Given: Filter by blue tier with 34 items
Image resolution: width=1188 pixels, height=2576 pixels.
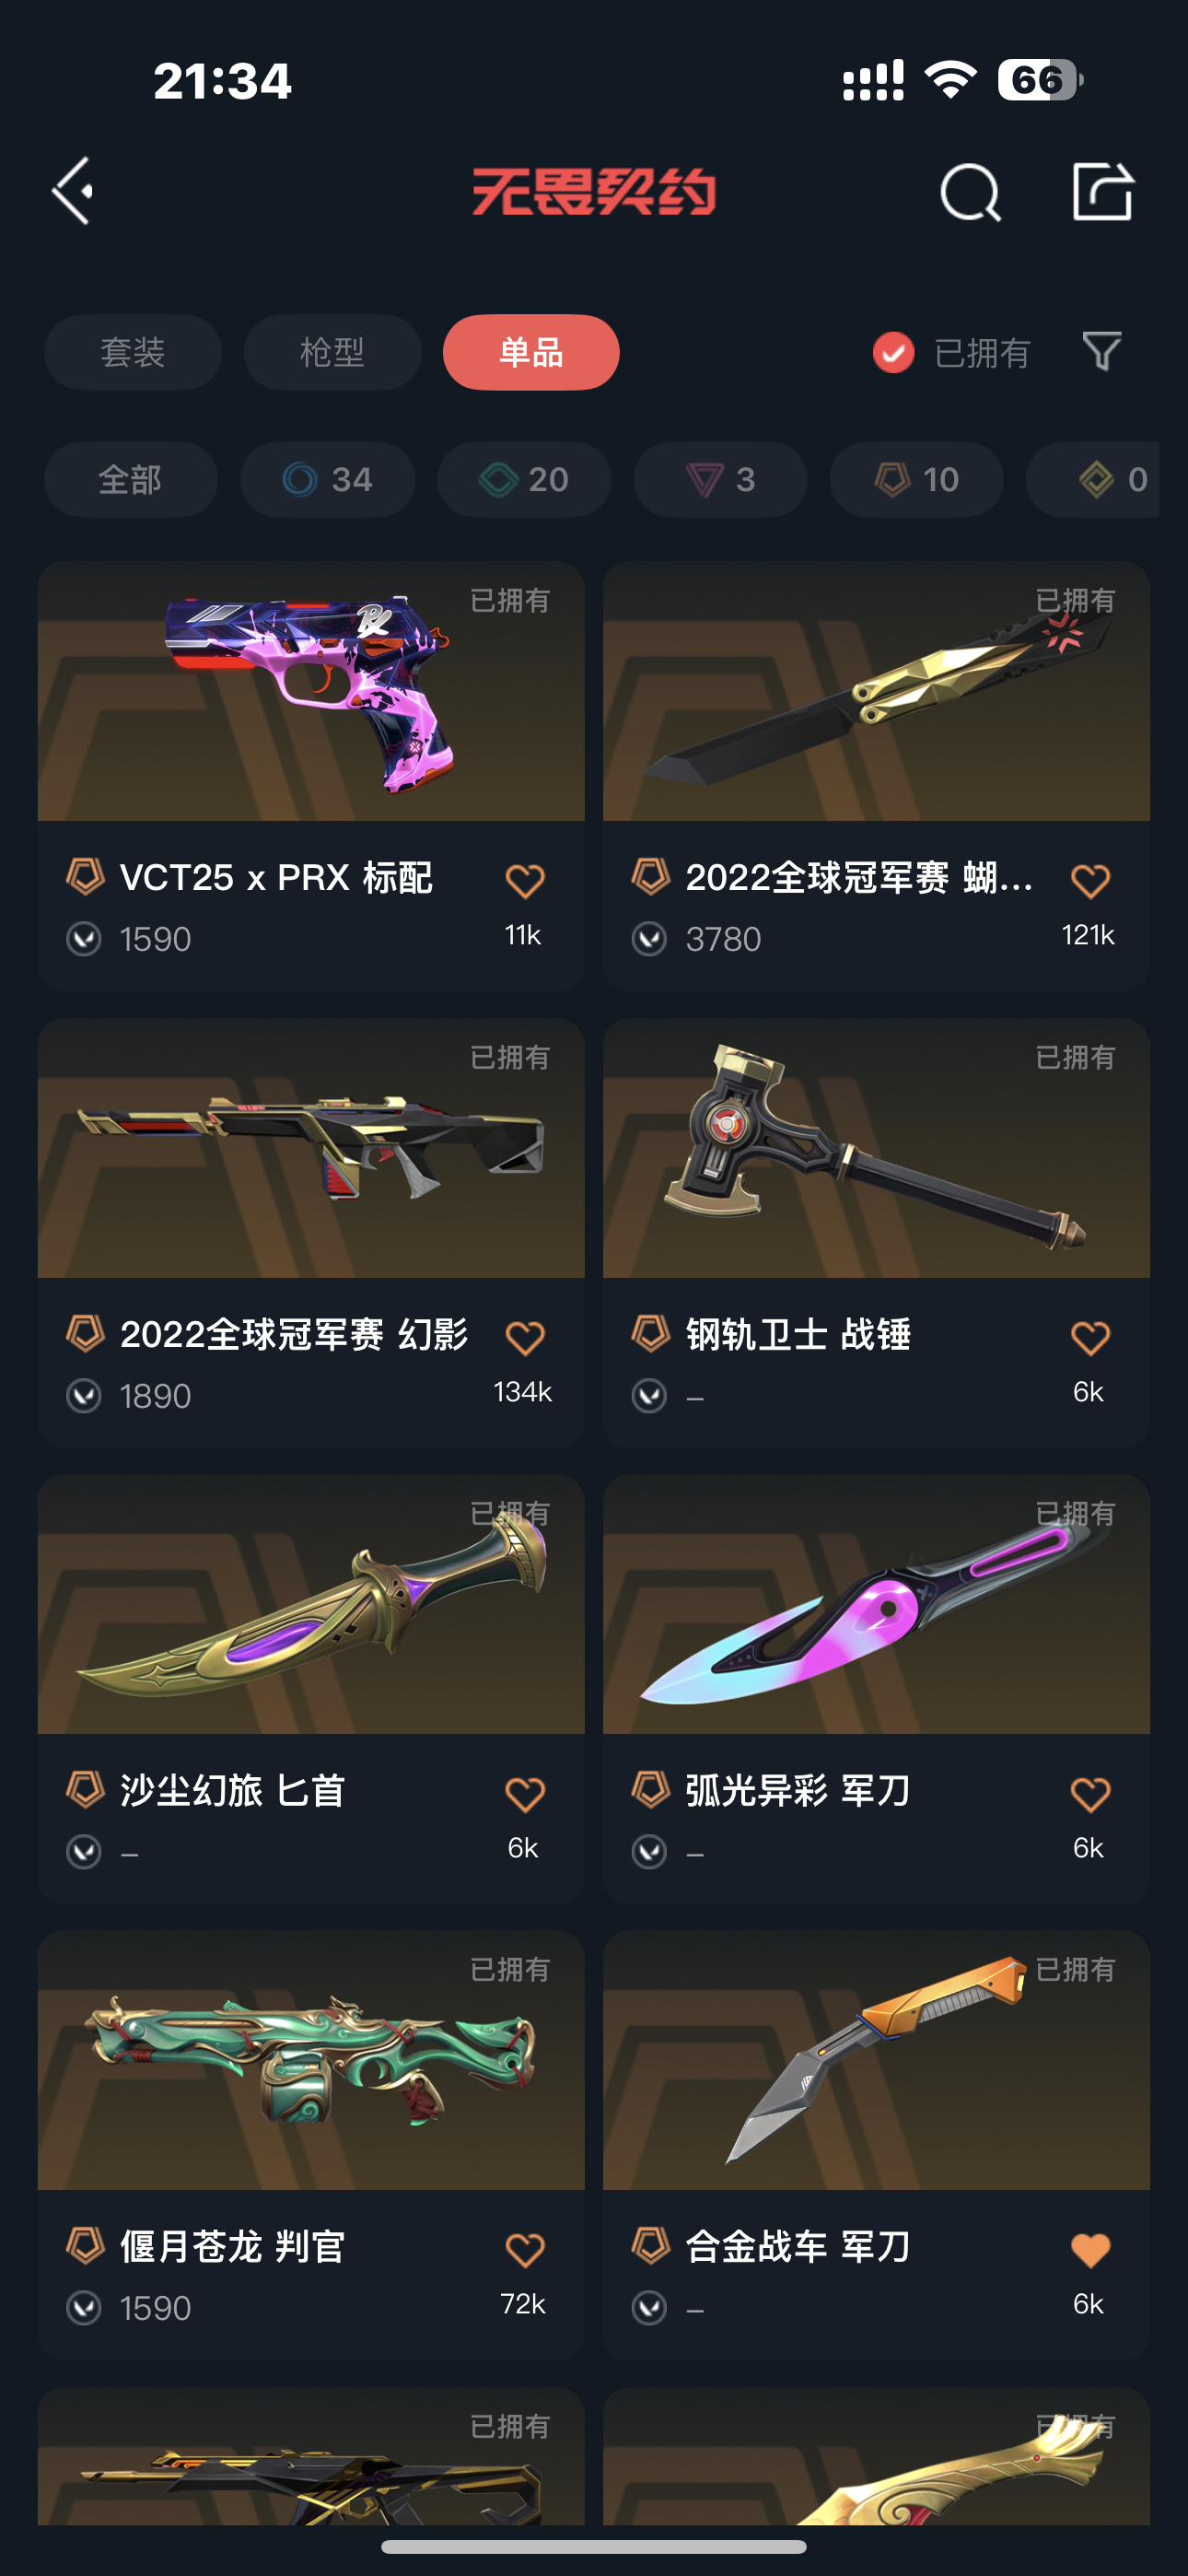Looking at the screenshot, I should (x=328, y=480).
